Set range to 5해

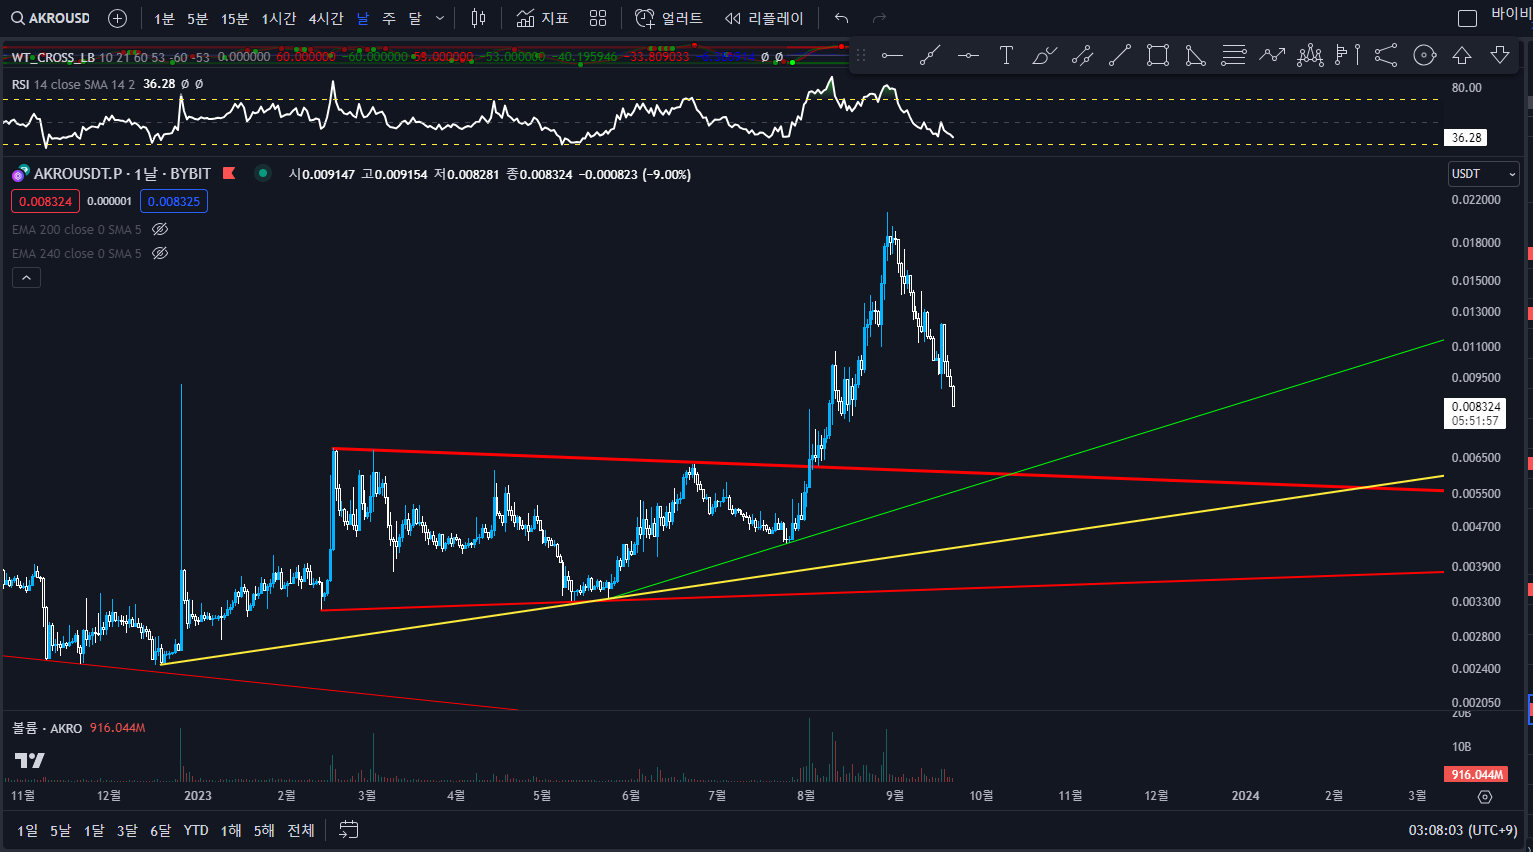pos(264,830)
